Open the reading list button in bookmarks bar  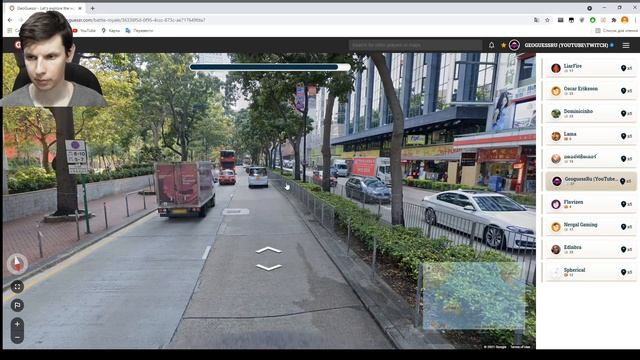[616, 31]
